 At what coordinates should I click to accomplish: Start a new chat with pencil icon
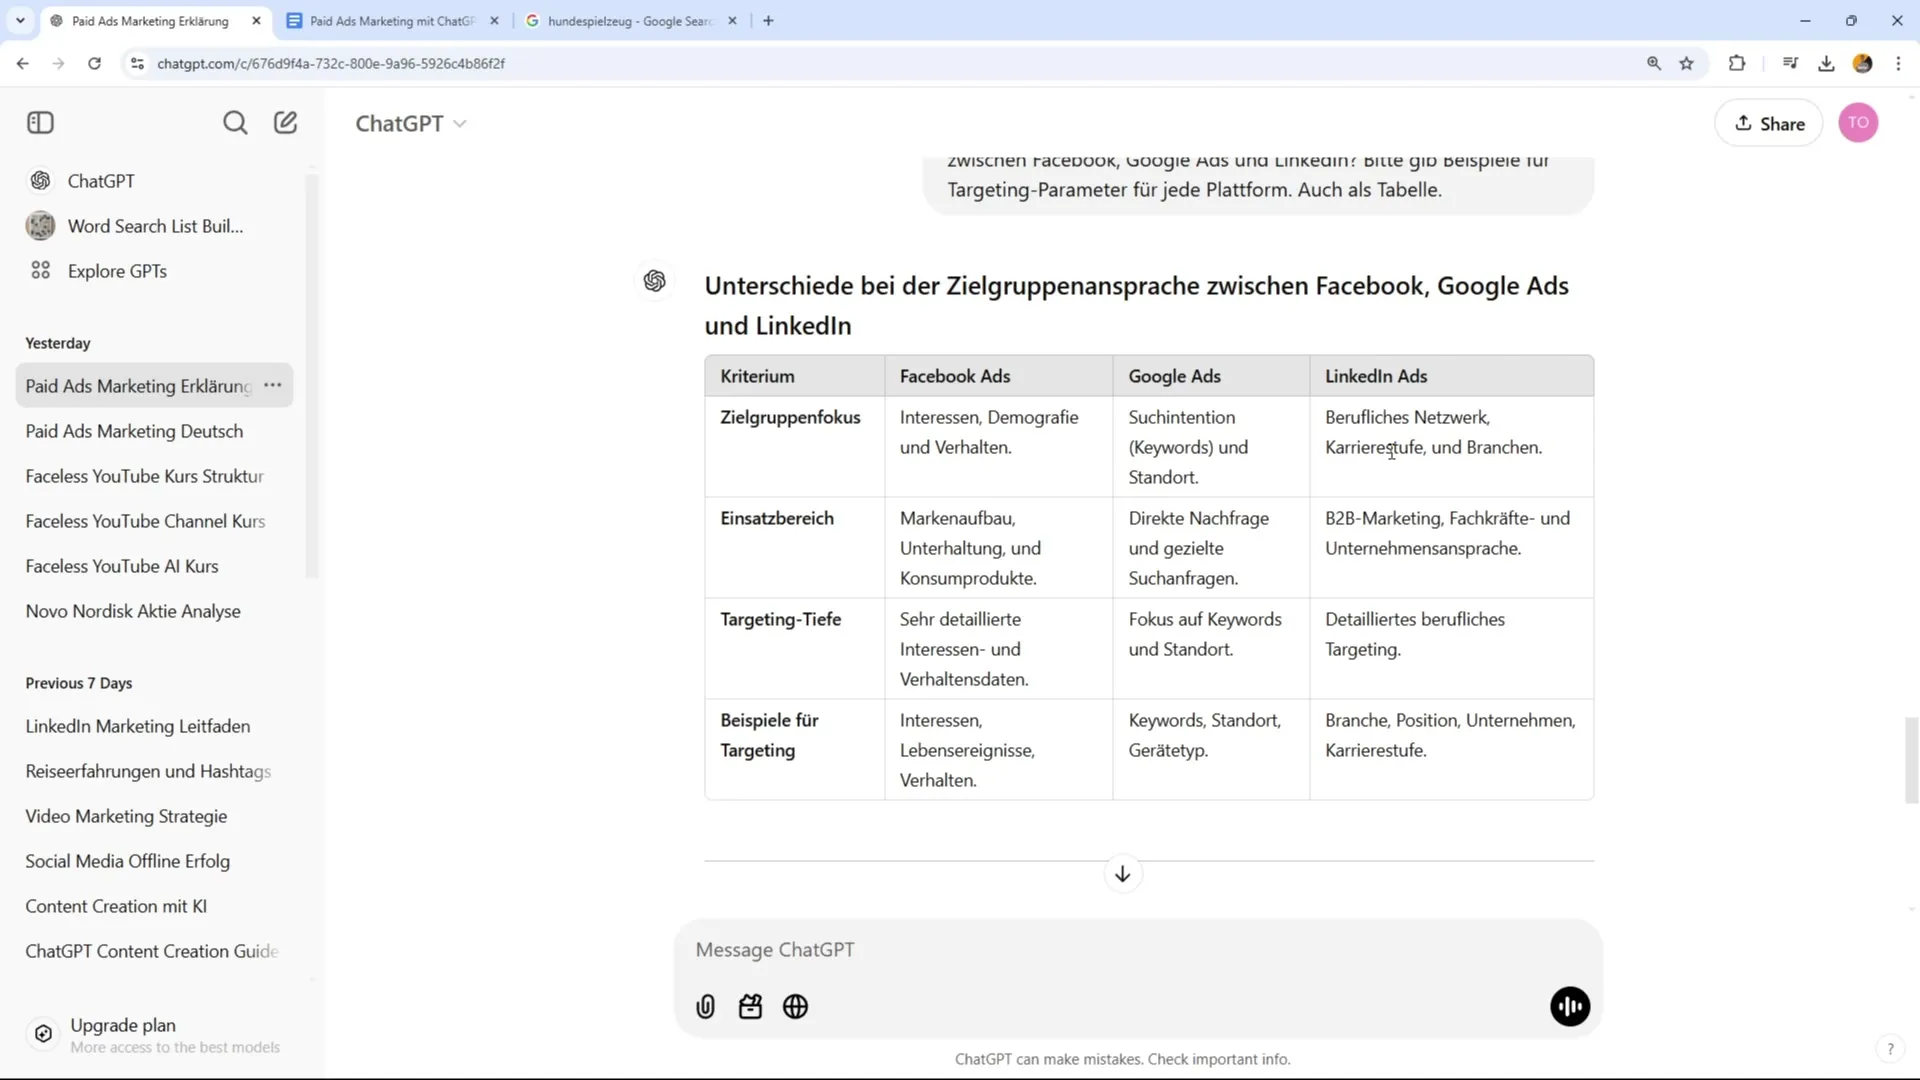(x=286, y=123)
